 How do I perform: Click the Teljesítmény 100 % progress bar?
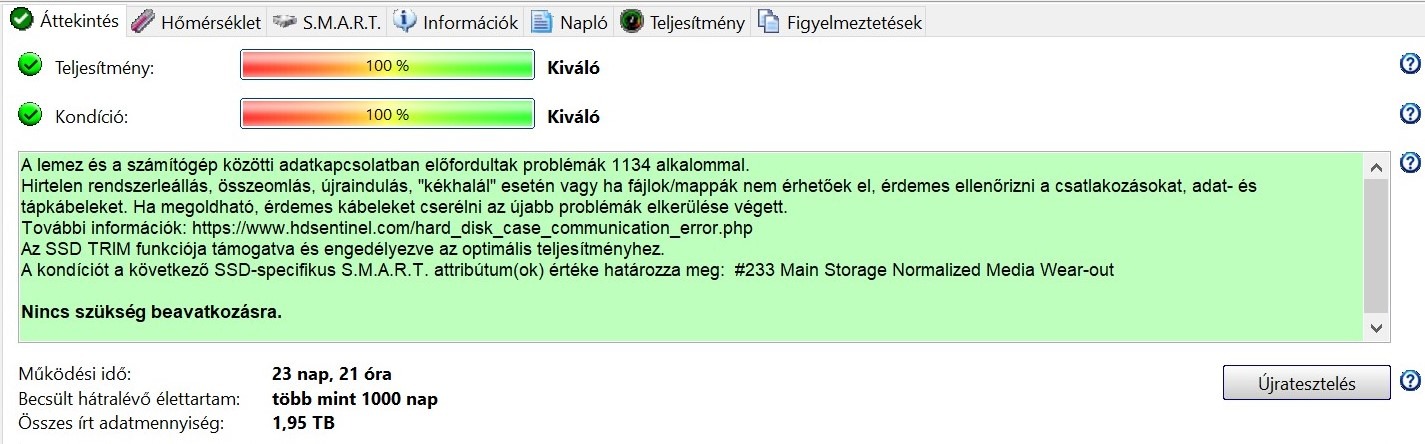387,66
